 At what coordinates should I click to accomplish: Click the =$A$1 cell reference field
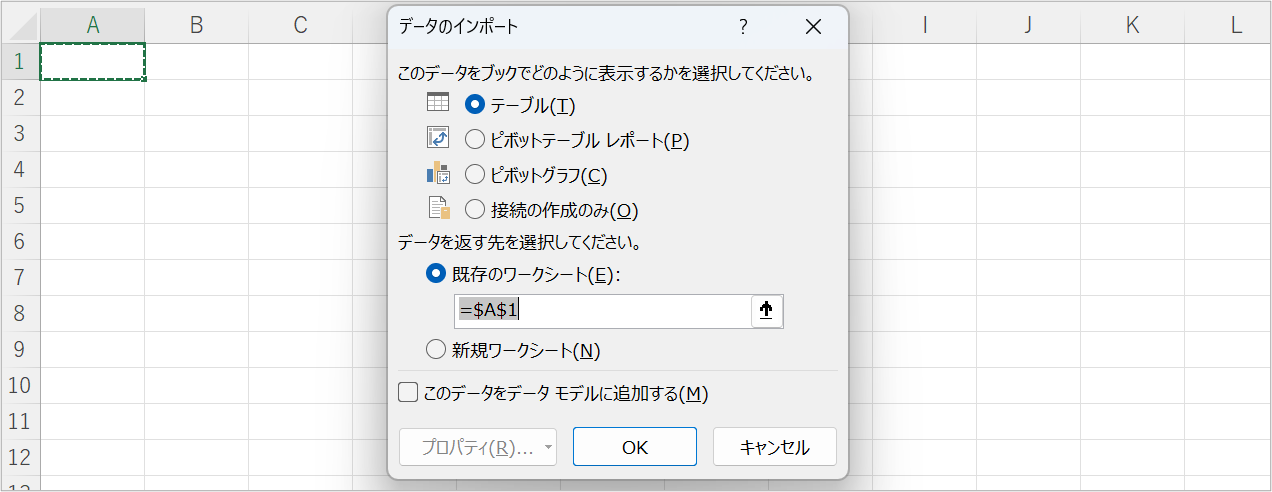(x=602, y=311)
